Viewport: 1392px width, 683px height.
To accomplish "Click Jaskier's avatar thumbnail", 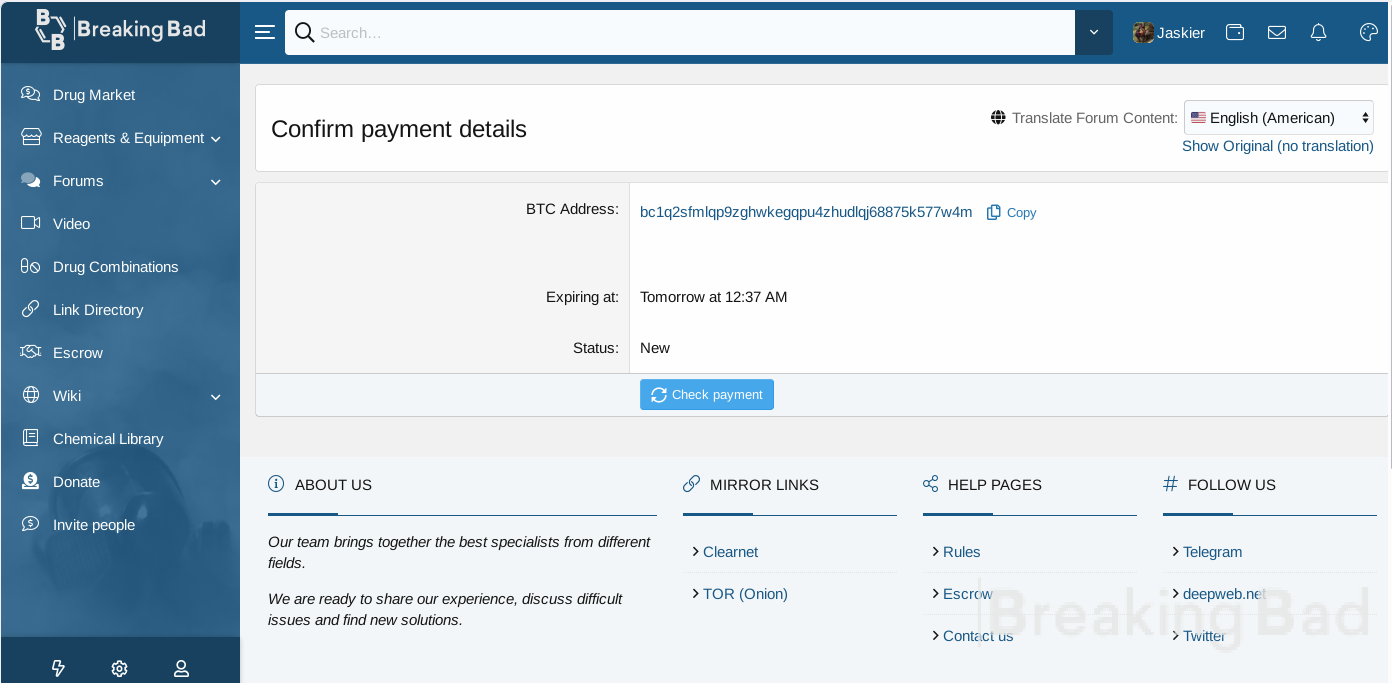I will coord(1143,33).
